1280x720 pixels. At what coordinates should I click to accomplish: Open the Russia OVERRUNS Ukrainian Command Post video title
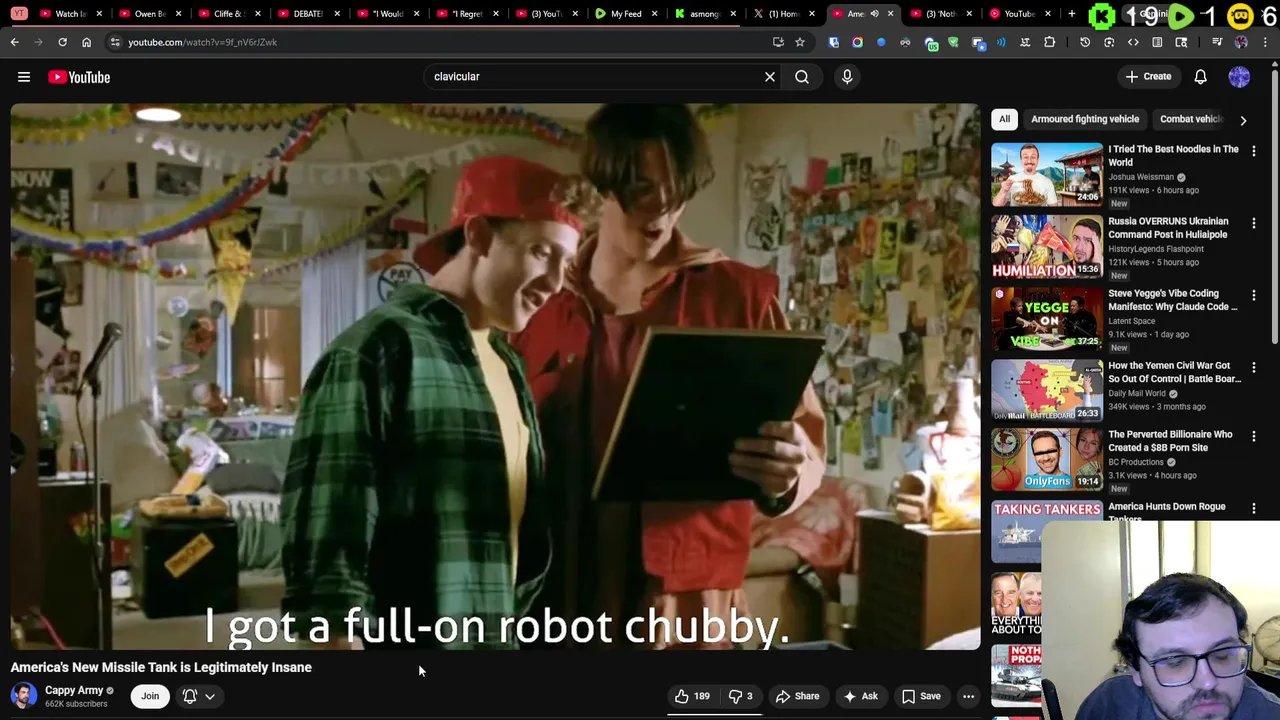pyautogui.click(x=1168, y=228)
